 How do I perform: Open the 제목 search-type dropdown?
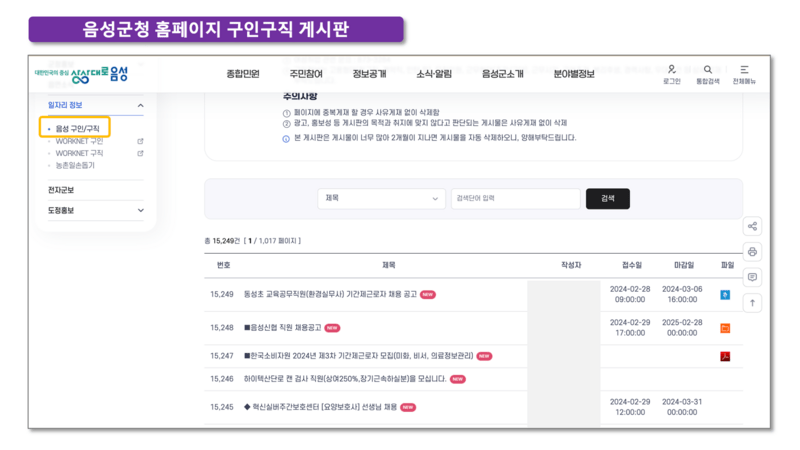coord(381,198)
